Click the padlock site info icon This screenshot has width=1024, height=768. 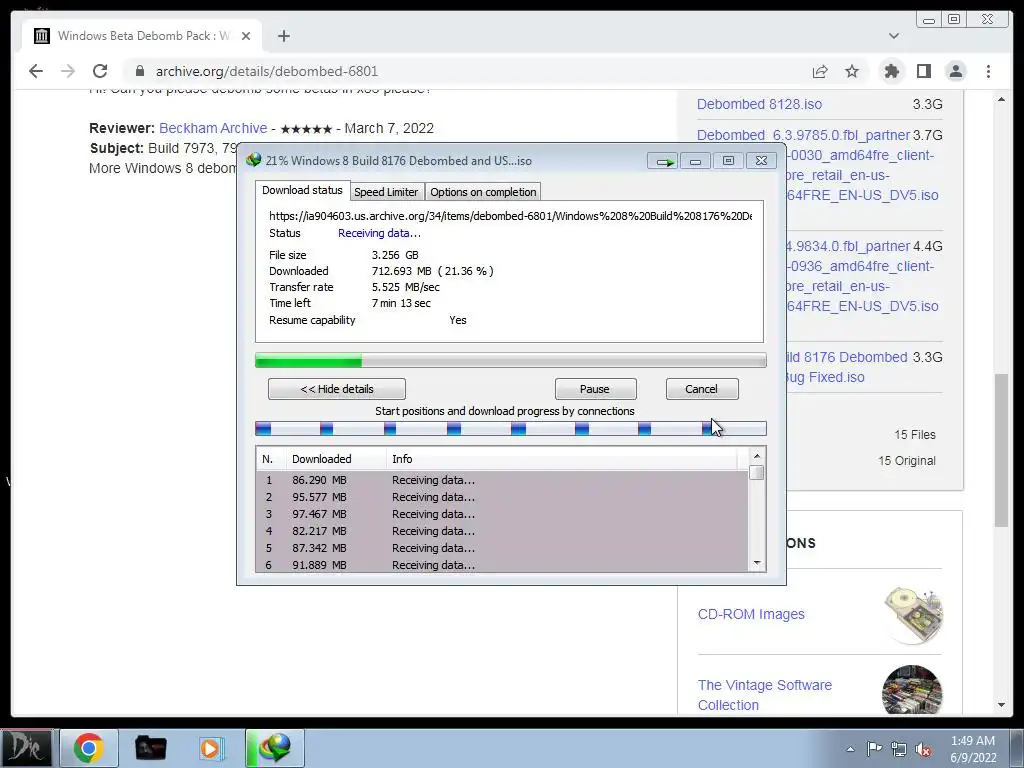140,71
